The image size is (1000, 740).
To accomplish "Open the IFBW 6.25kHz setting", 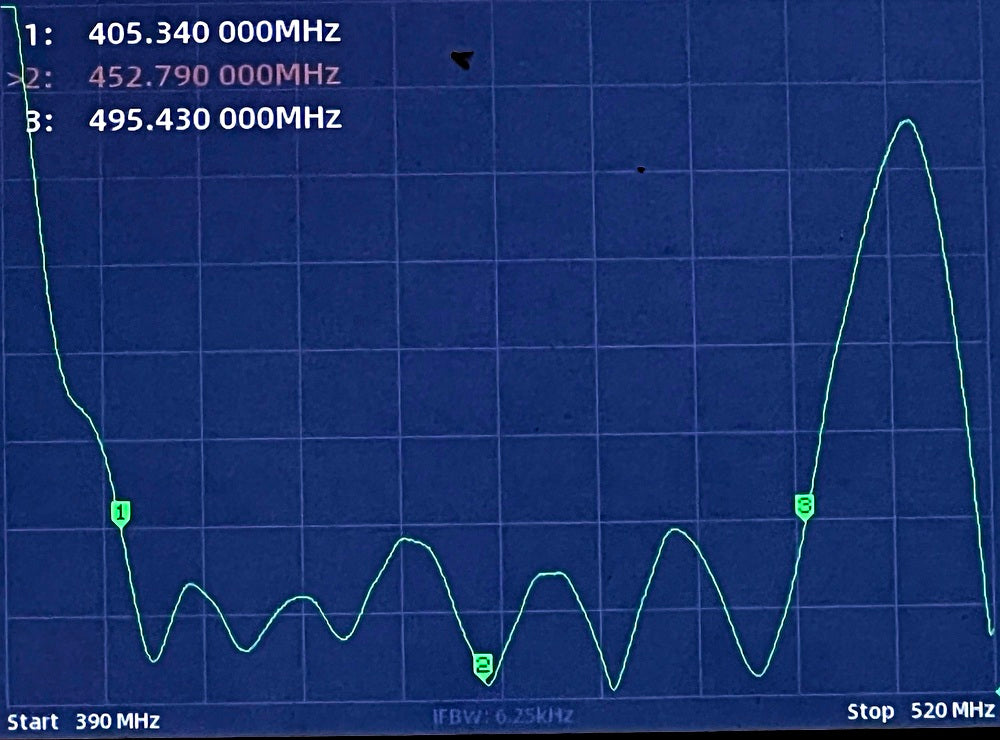I will click(502, 716).
